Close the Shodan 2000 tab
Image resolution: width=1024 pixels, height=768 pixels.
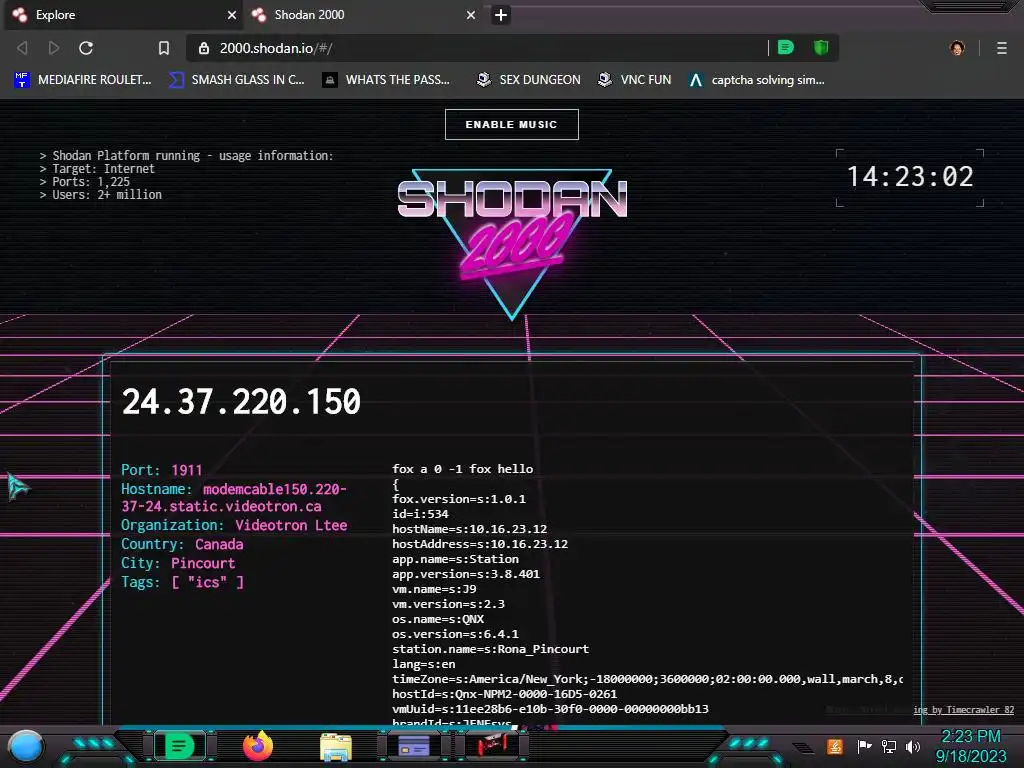pos(471,14)
